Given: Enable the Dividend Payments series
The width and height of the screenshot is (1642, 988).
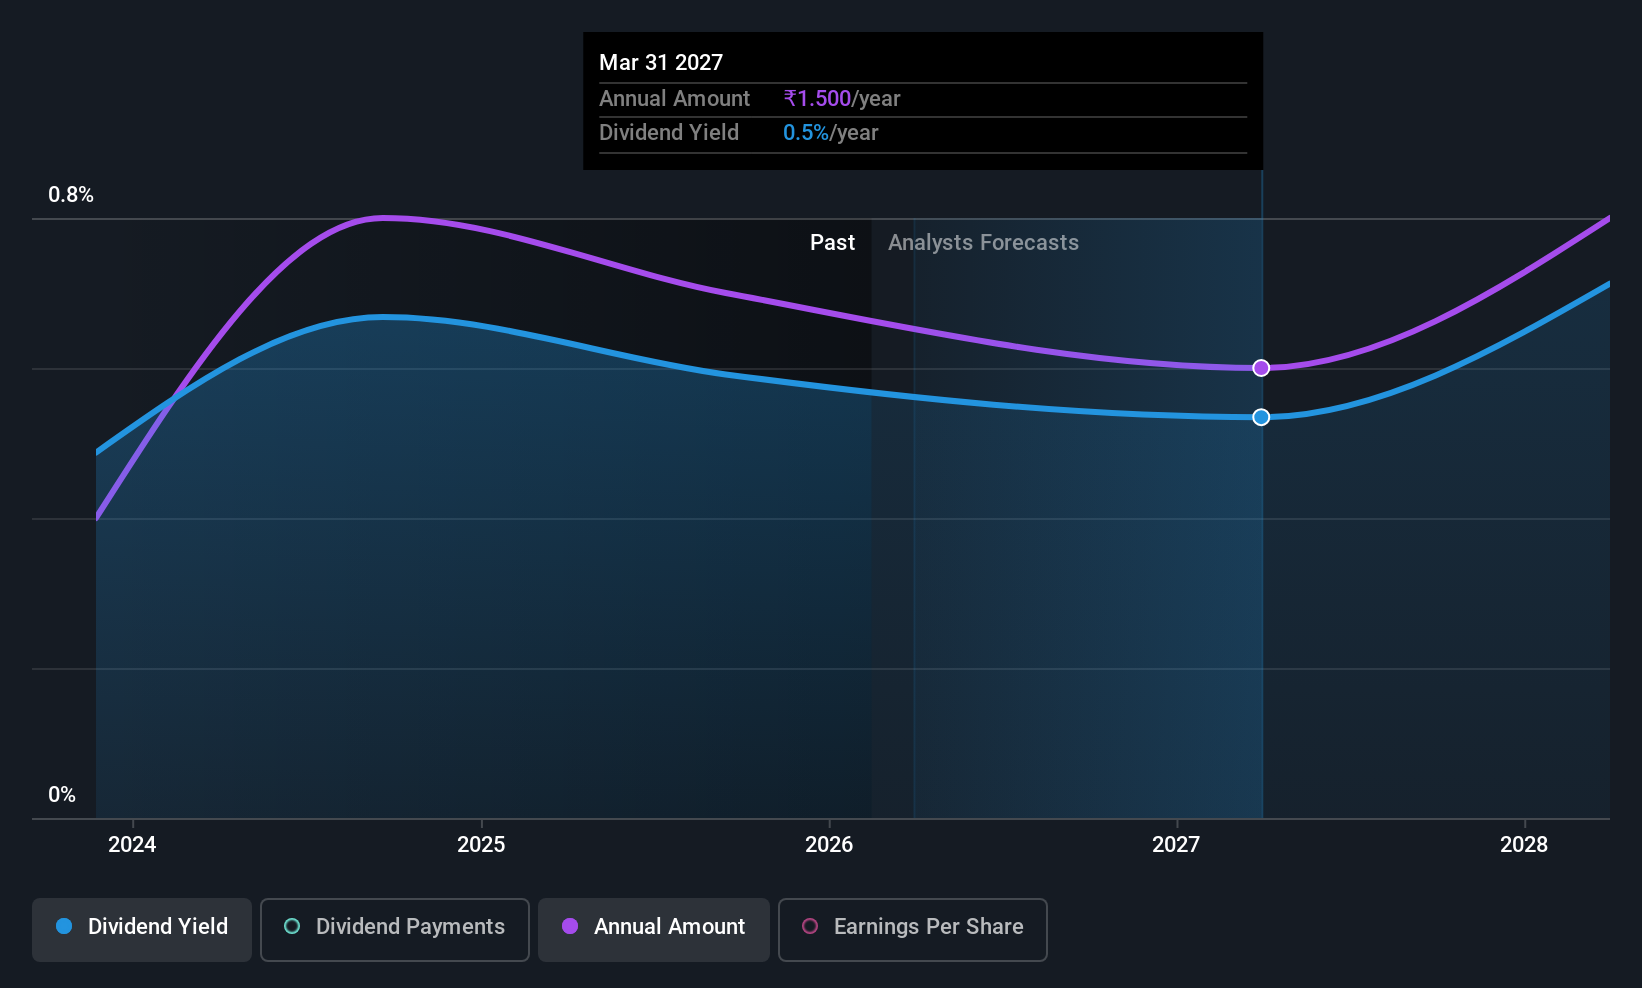Looking at the screenshot, I should (395, 929).
